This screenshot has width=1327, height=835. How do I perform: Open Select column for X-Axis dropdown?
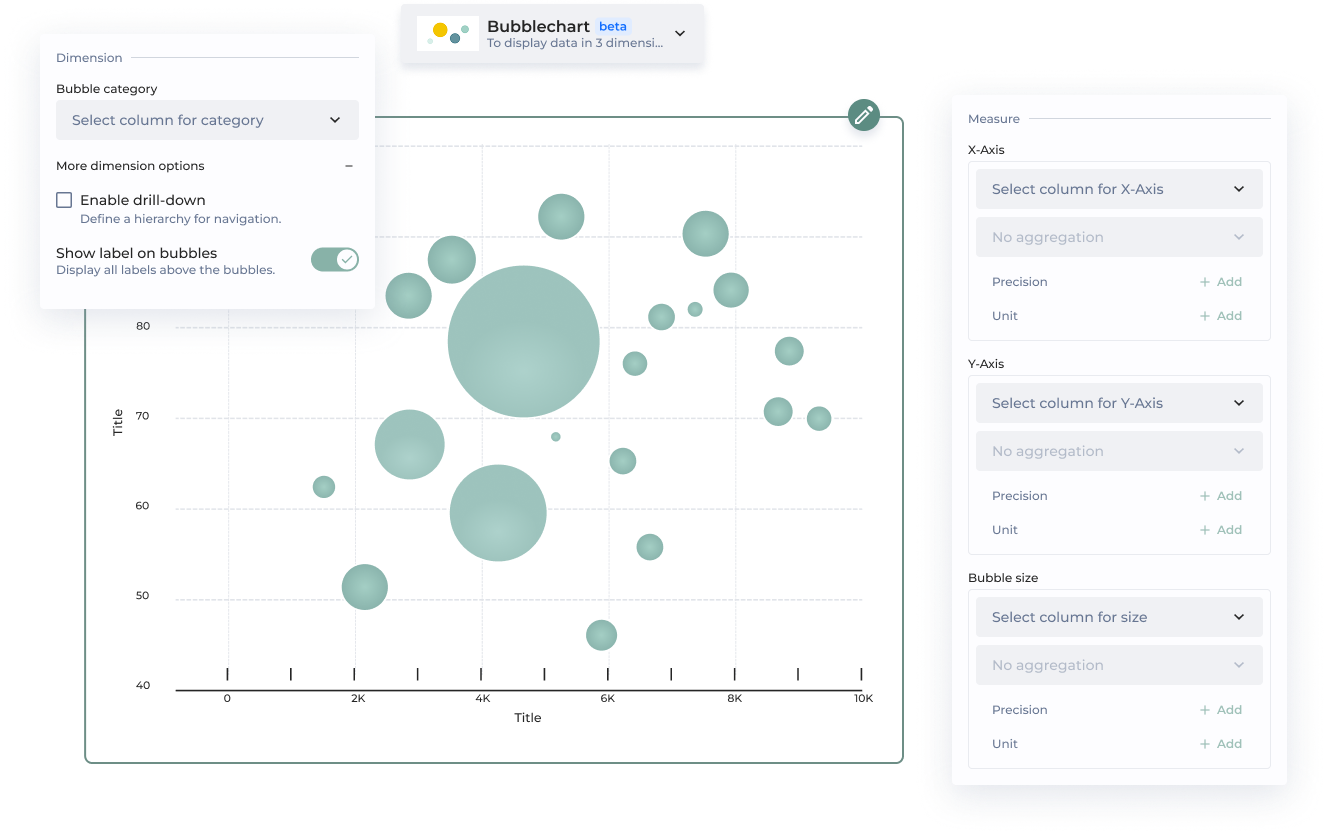[1118, 189]
